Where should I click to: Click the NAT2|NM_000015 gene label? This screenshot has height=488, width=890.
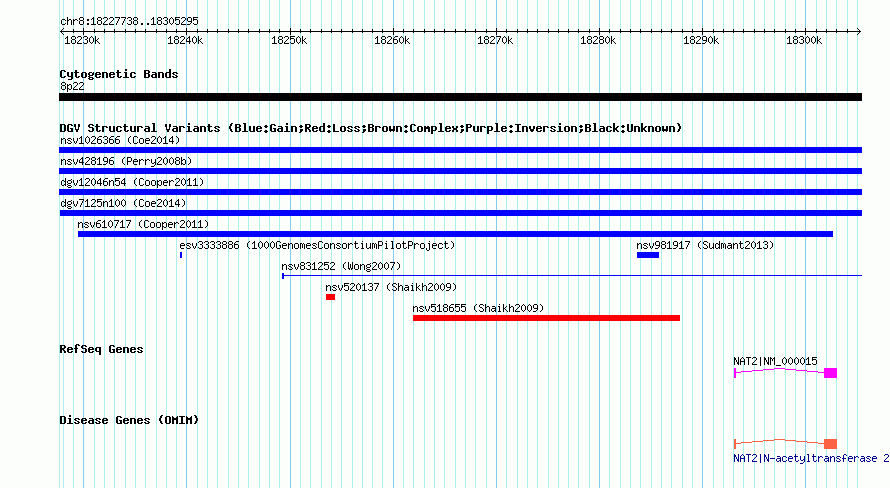775,361
